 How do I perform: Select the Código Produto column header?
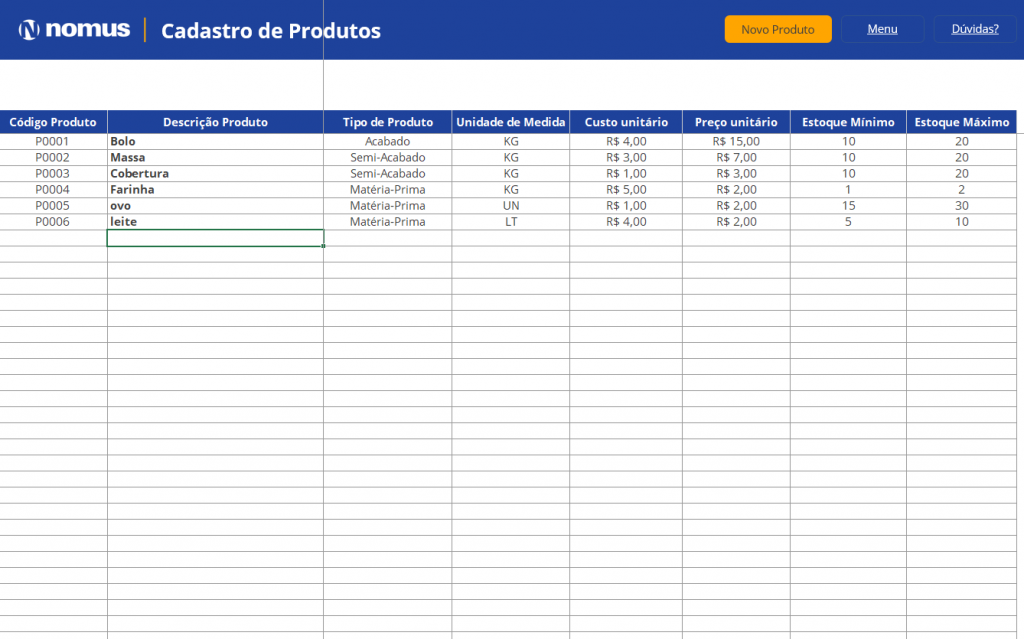53,122
